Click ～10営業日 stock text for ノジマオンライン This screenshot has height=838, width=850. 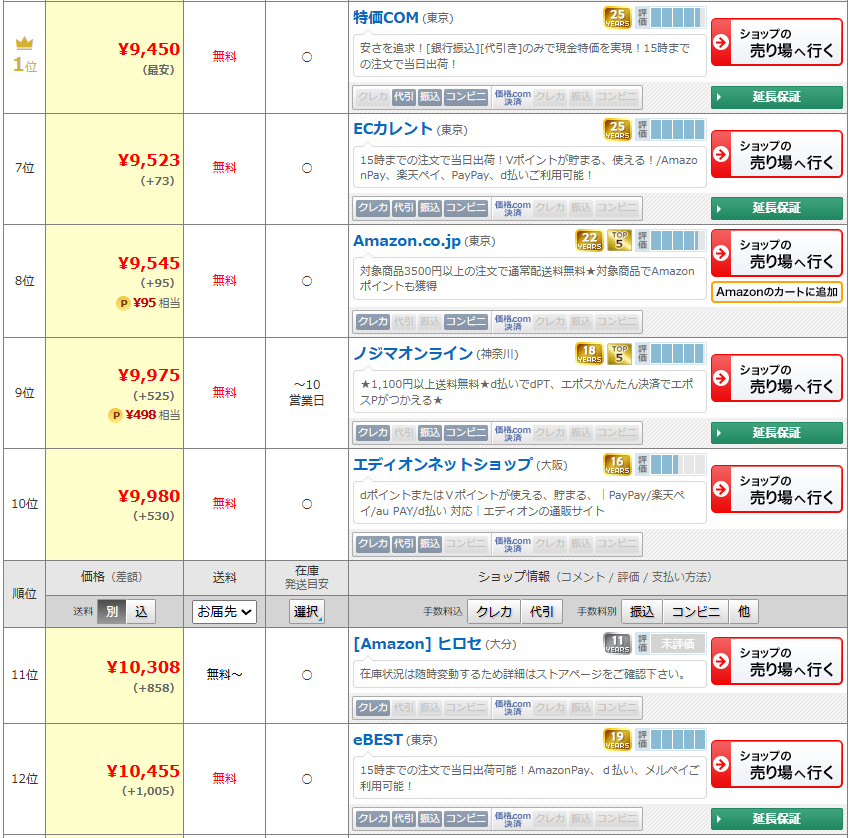click(x=307, y=392)
